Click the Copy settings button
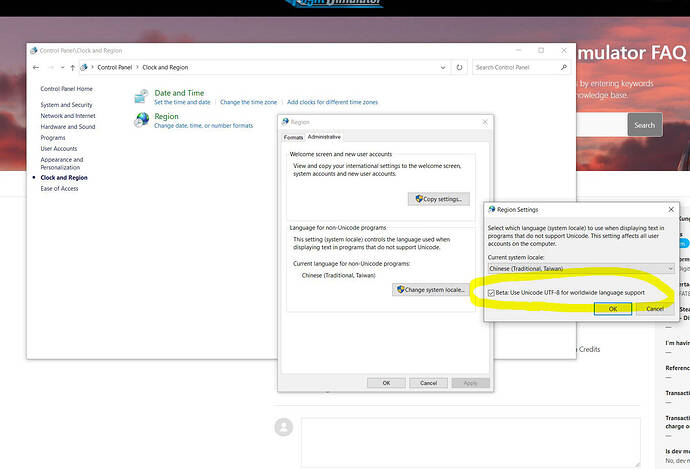 point(439,199)
